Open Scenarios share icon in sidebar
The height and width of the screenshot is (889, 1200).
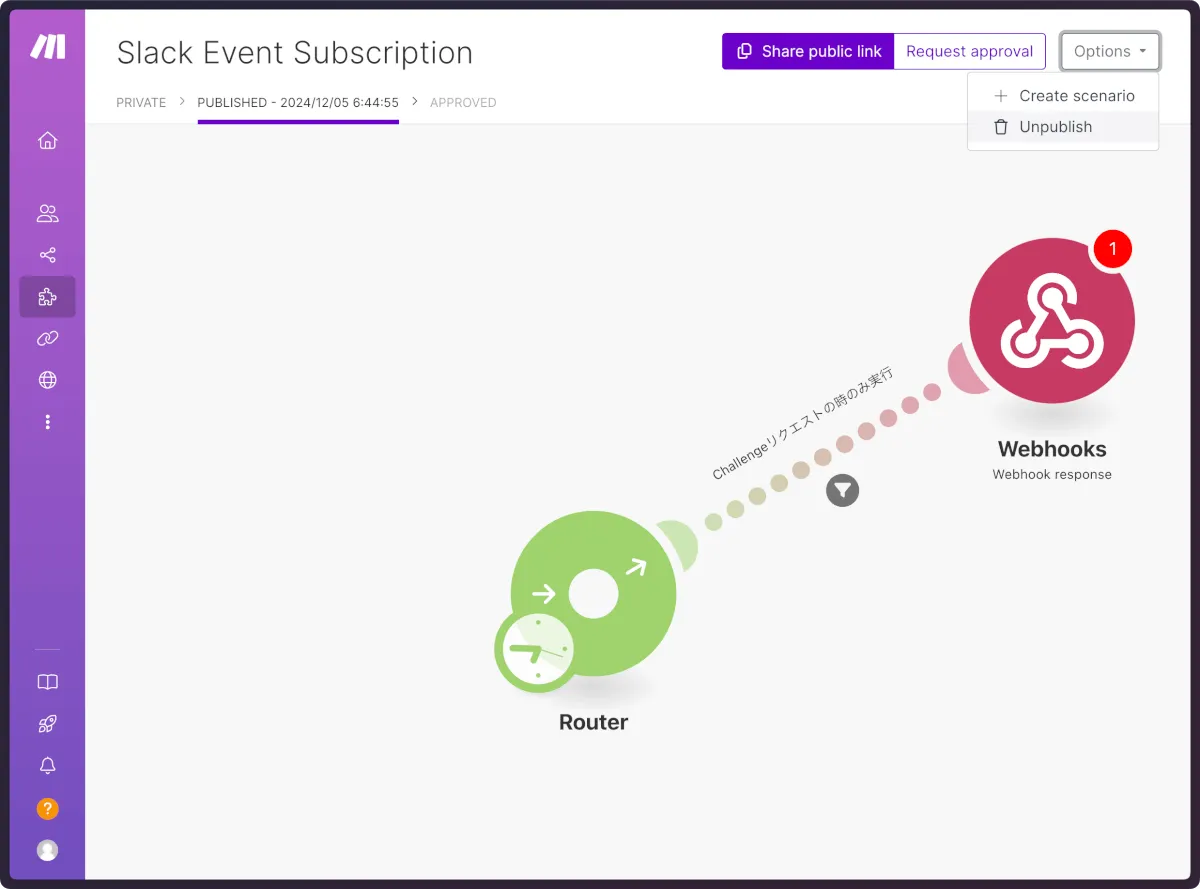47,255
